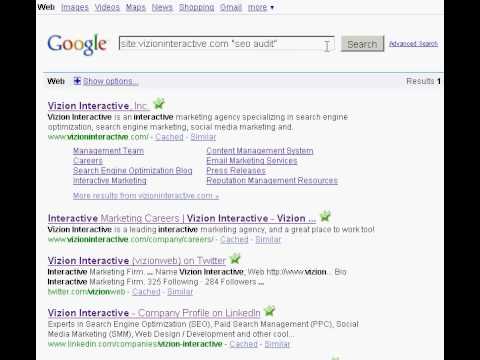Open Cached link for LinkedIn result

tap(243, 344)
